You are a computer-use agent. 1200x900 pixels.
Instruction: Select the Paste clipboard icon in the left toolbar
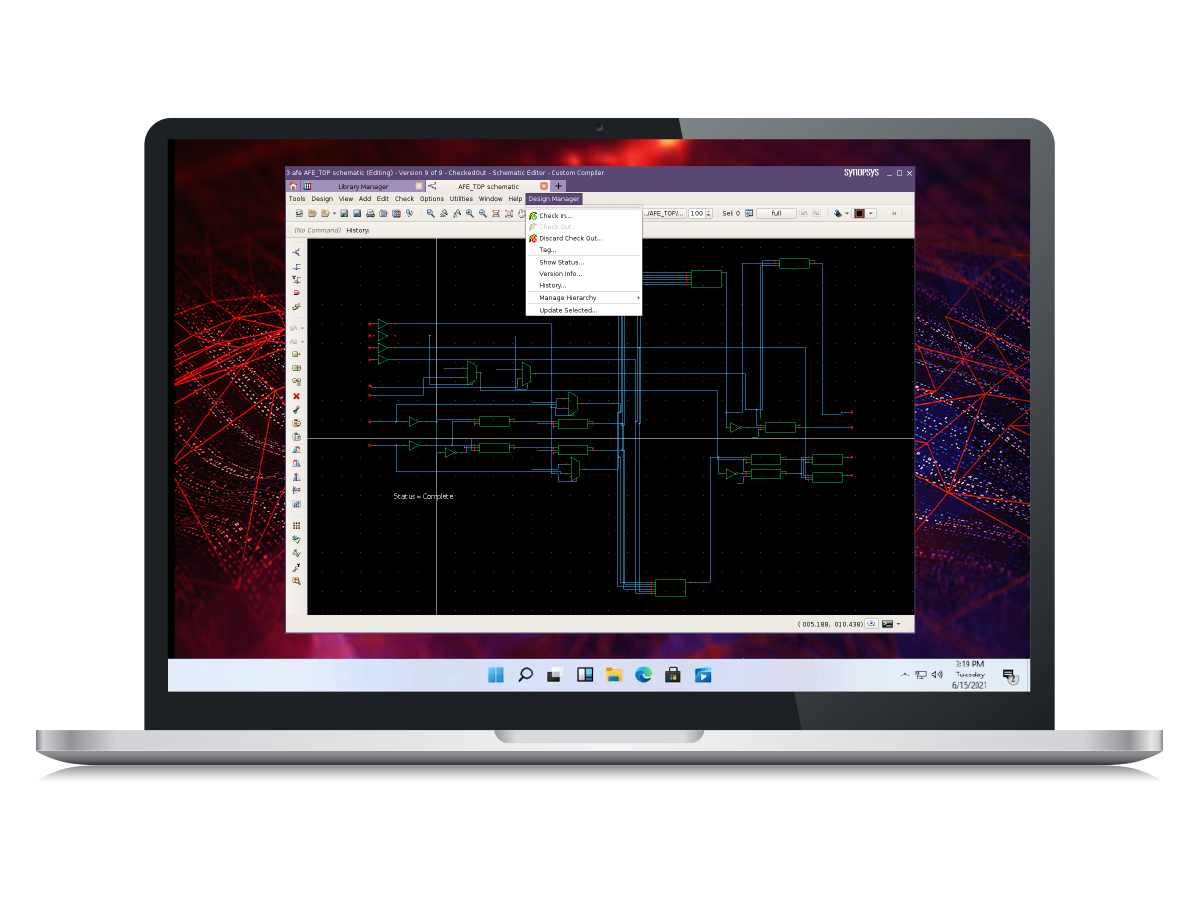[297, 437]
